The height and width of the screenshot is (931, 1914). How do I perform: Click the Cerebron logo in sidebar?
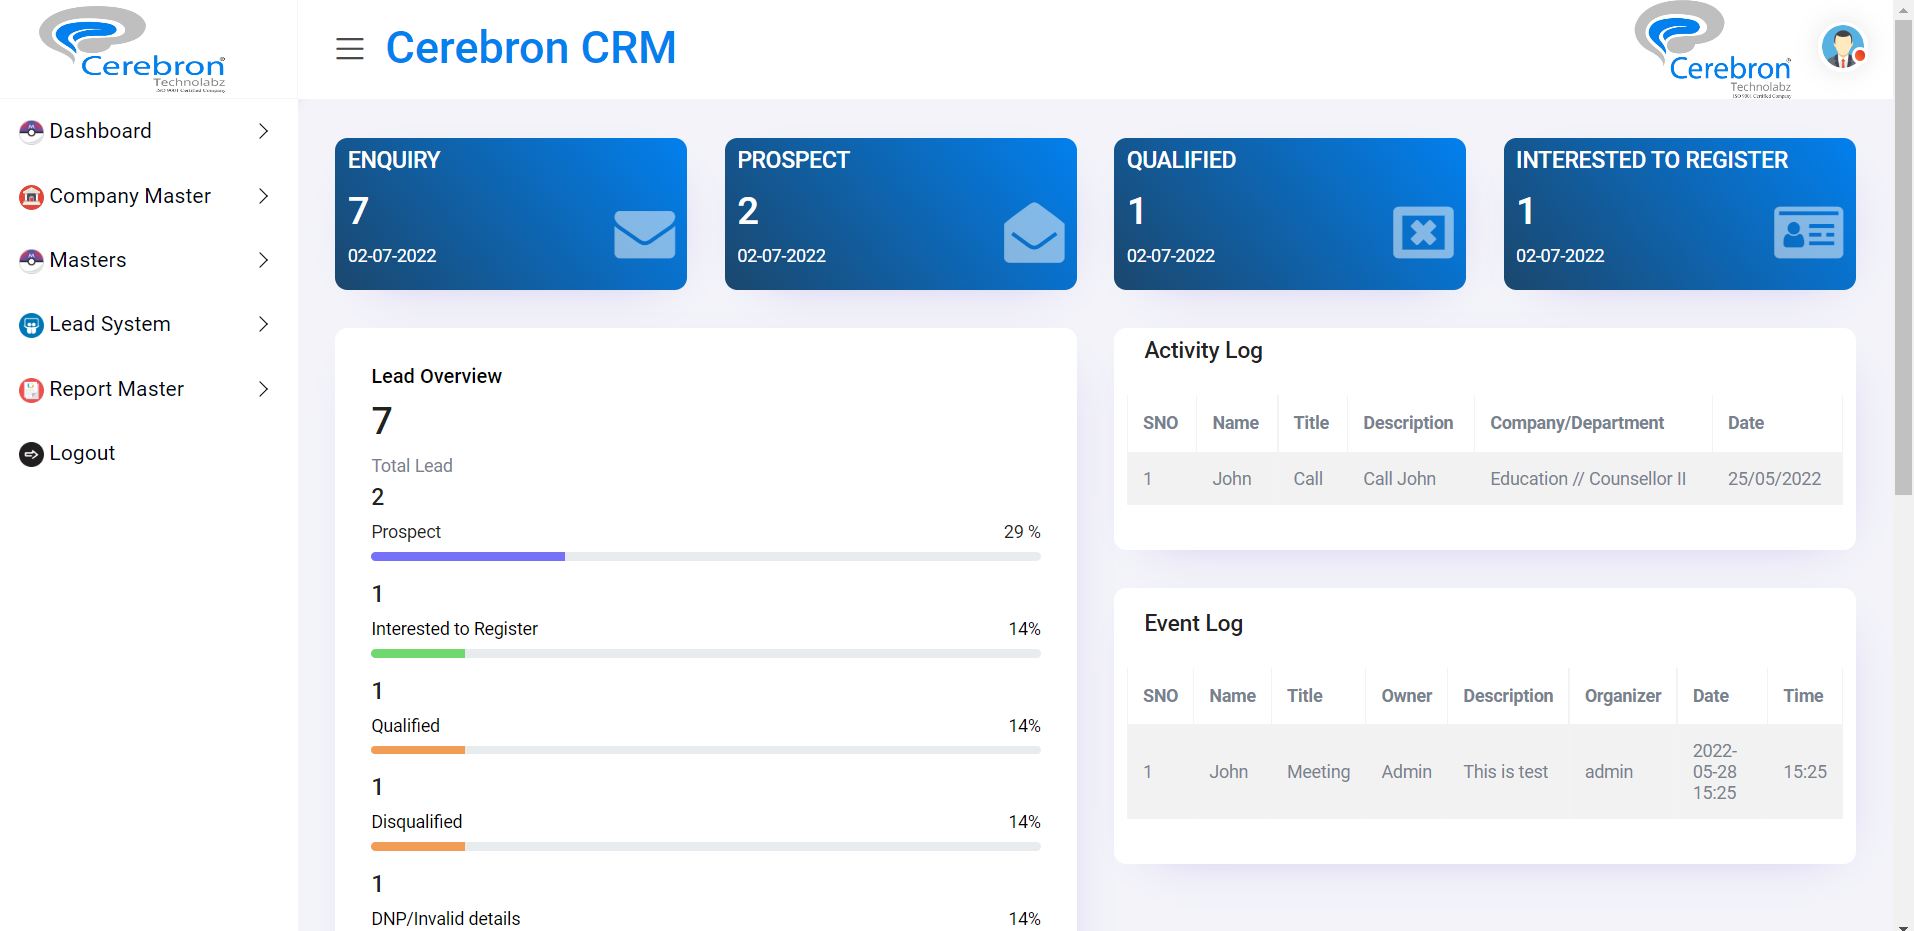click(132, 48)
